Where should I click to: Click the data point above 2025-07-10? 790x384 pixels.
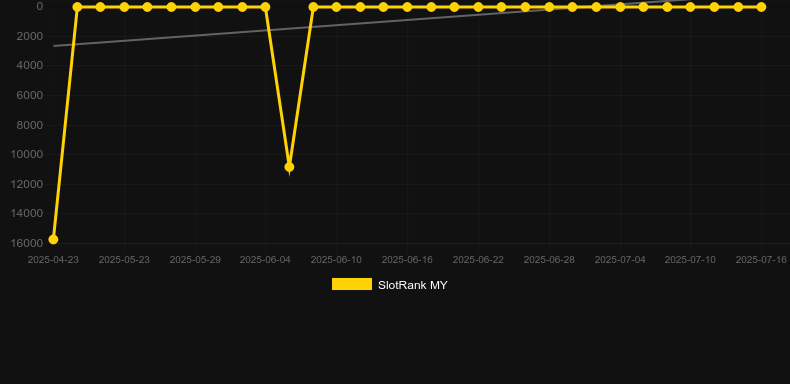[x=690, y=7]
